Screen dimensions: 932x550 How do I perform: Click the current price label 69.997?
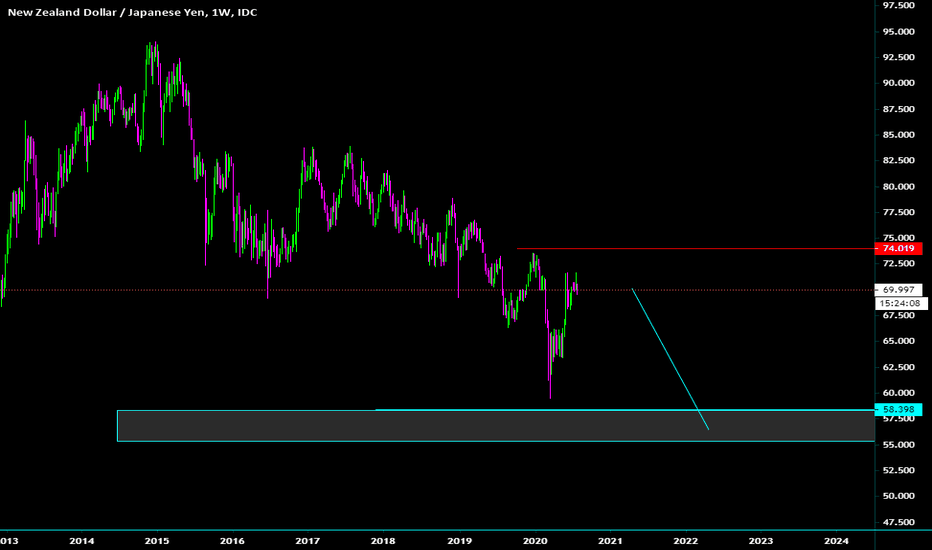(898, 290)
